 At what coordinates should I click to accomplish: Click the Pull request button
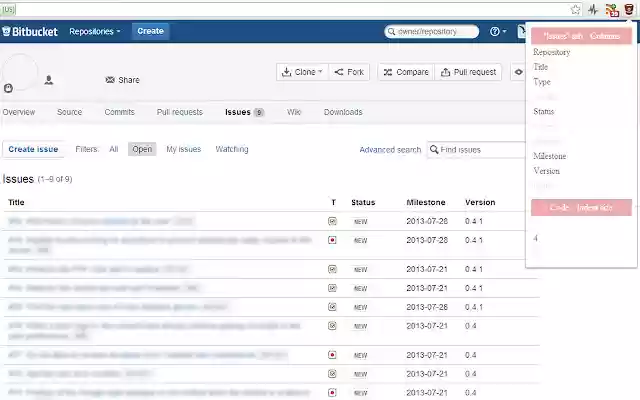click(468, 72)
